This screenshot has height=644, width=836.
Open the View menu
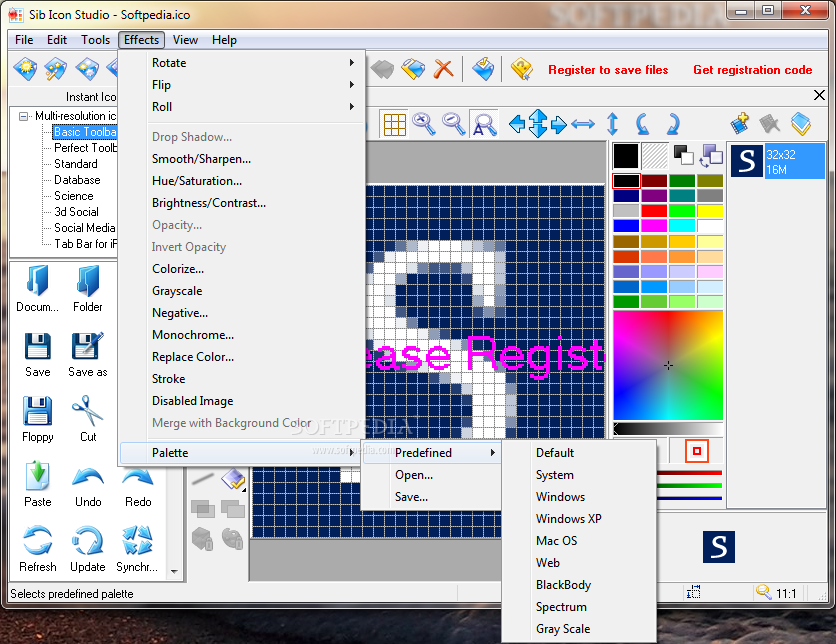coord(185,40)
